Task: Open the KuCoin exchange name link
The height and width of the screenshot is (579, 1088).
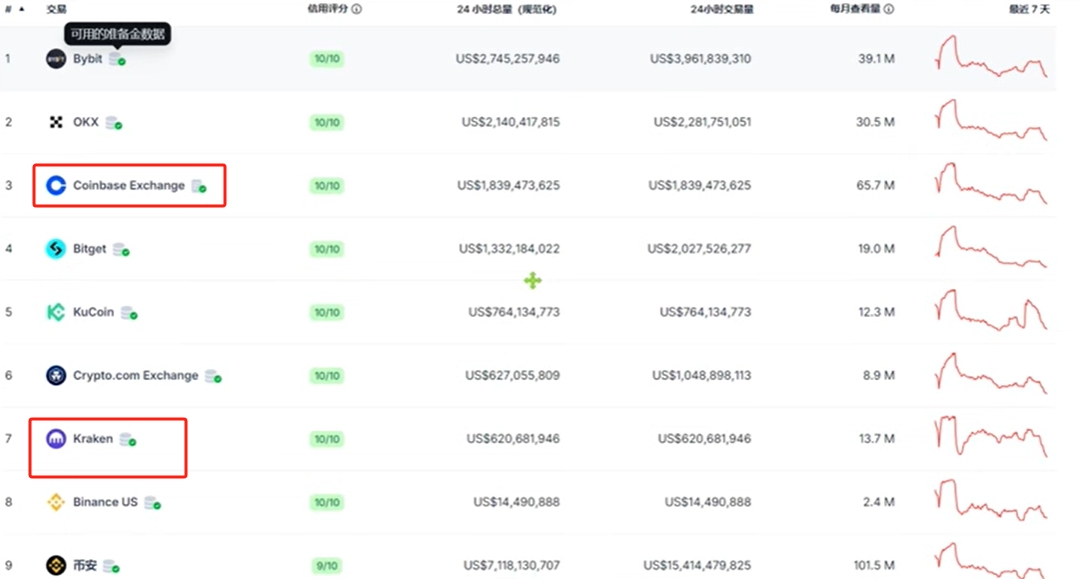Action: [x=94, y=312]
